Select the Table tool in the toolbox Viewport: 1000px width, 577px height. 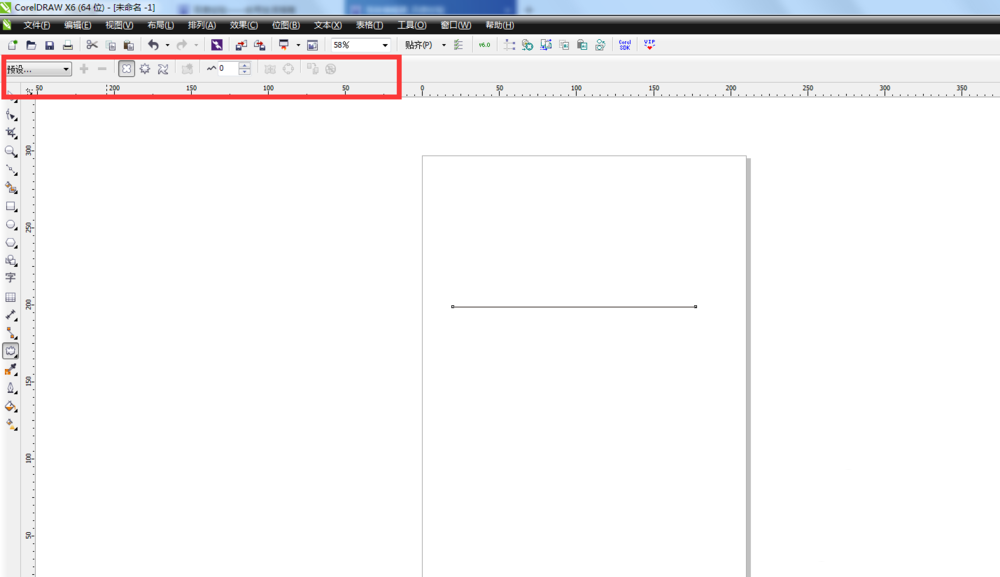click(x=11, y=297)
